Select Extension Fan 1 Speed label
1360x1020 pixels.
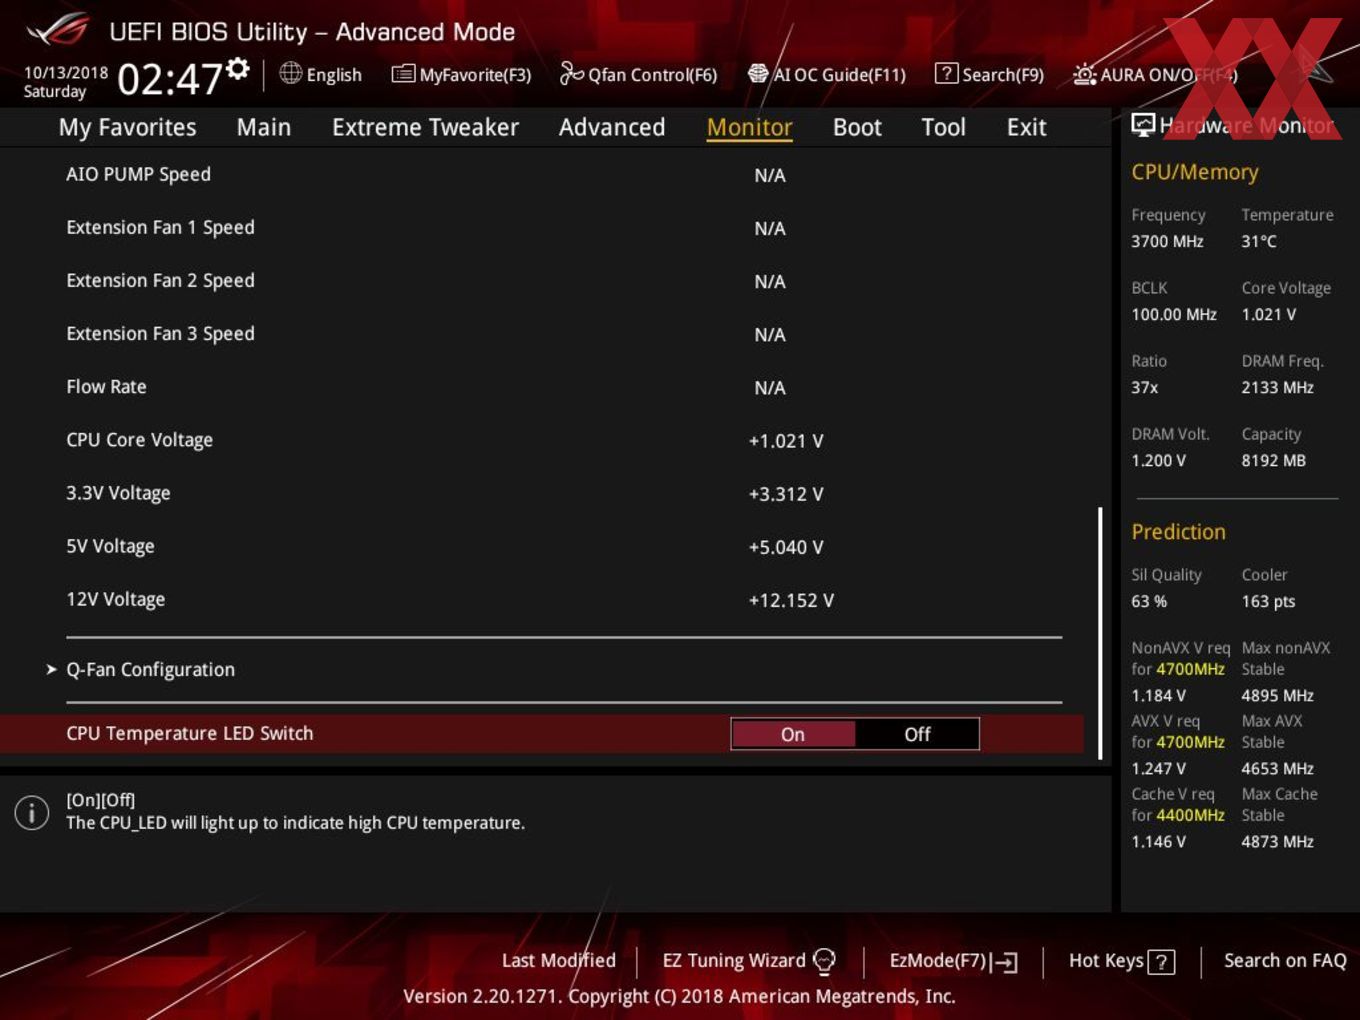click(x=160, y=227)
